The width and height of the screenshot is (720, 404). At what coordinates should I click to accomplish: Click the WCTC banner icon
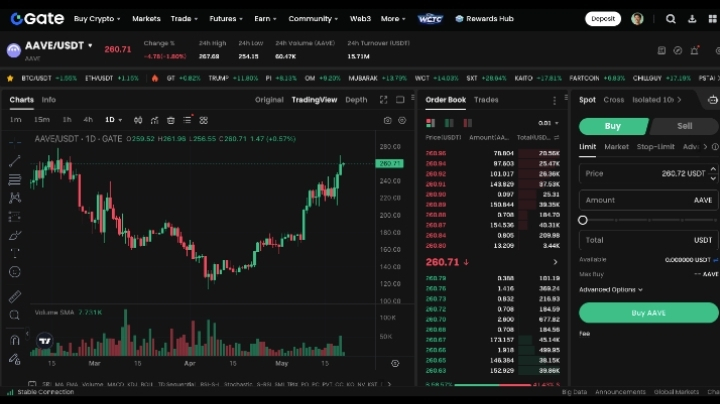pos(430,19)
